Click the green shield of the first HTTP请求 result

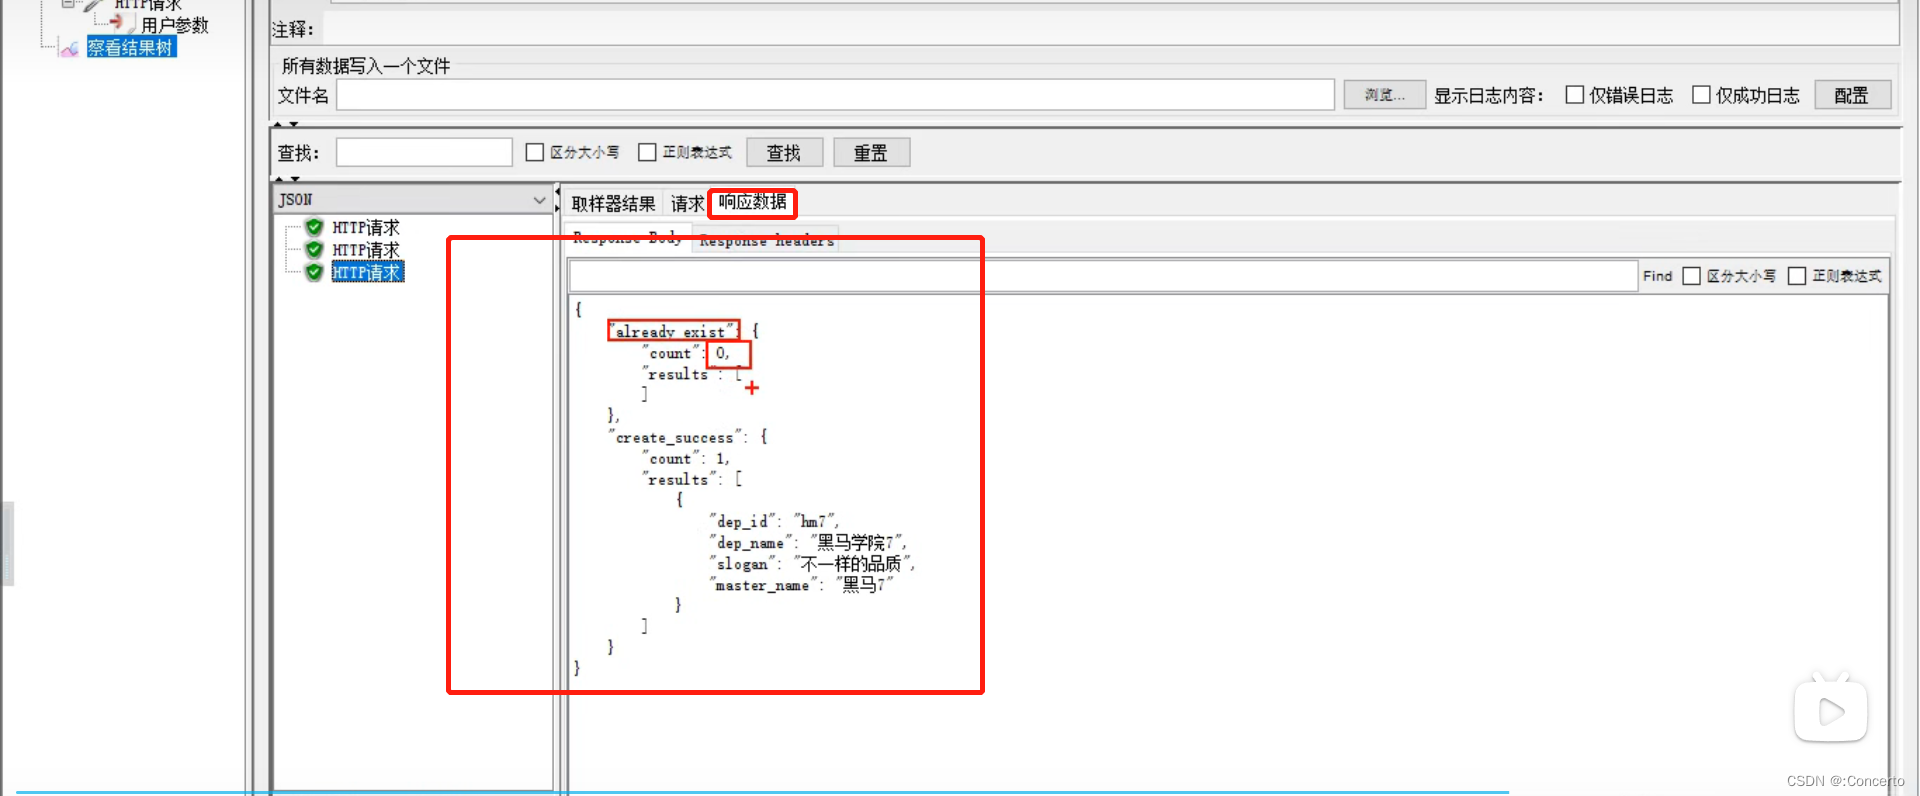pyautogui.click(x=314, y=227)
